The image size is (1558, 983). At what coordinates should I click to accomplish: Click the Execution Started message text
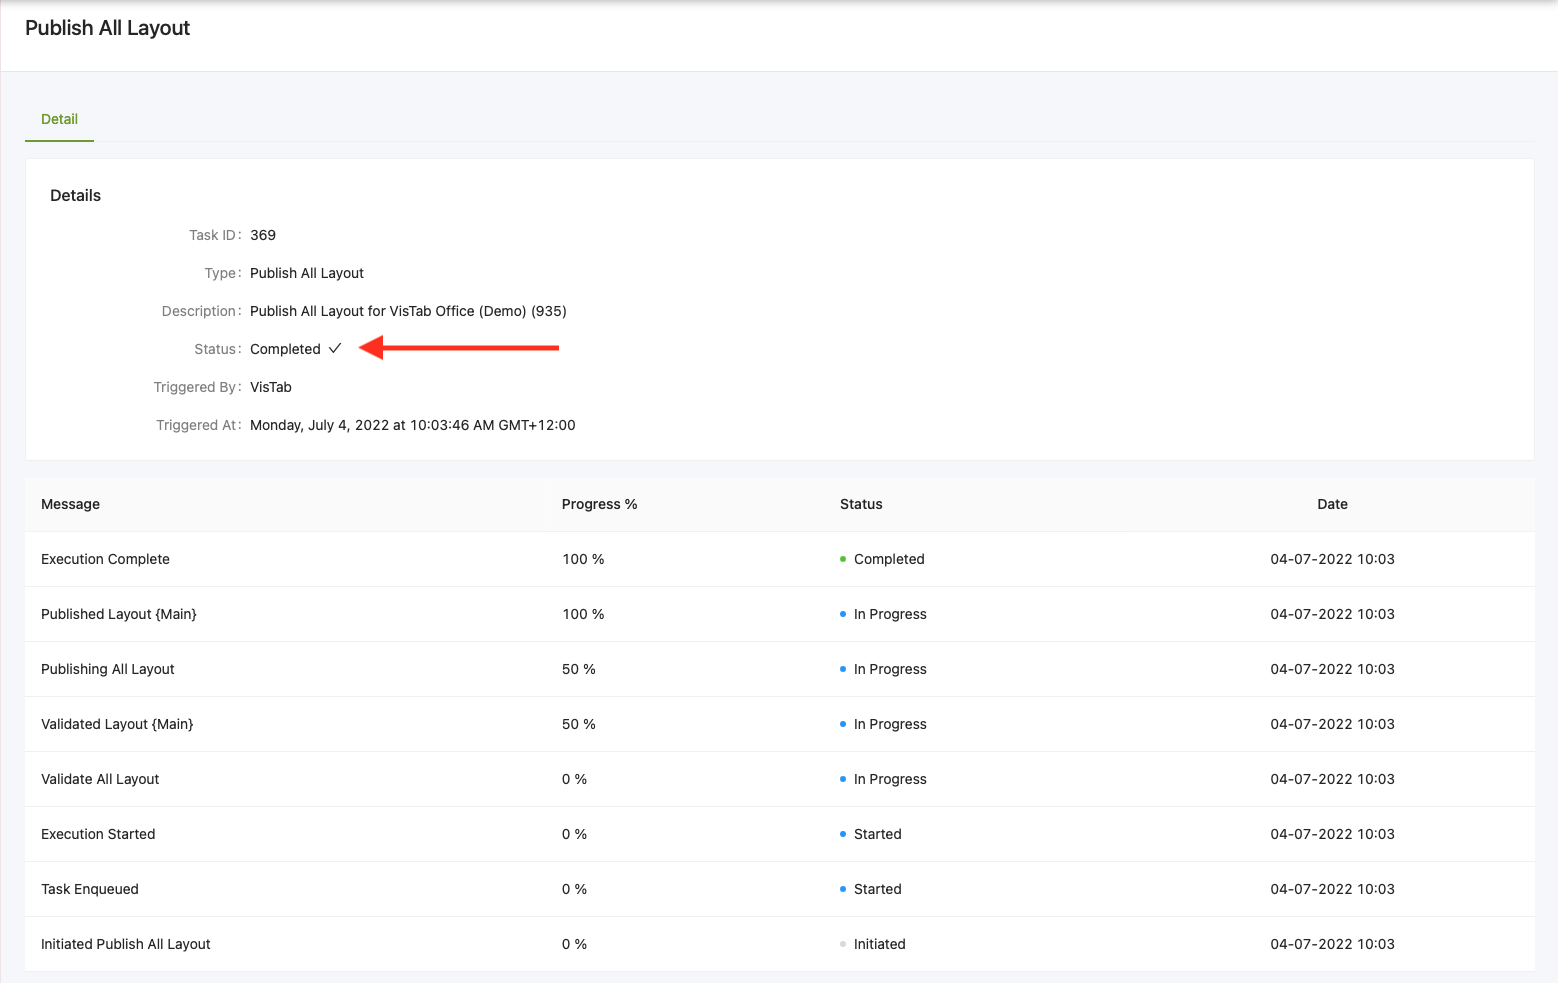[x=98, y=834]
